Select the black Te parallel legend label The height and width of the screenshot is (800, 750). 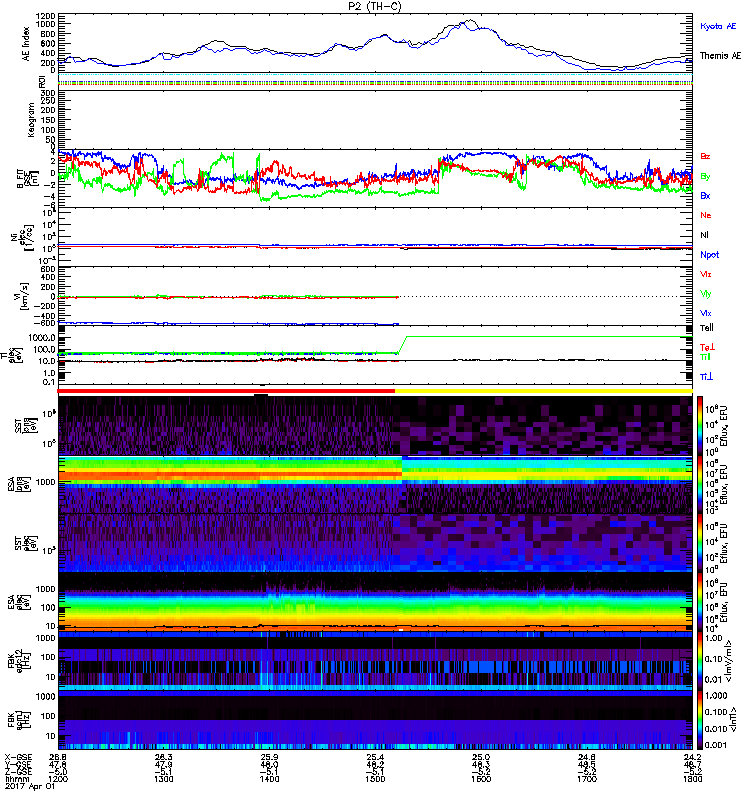coord(707,328)
